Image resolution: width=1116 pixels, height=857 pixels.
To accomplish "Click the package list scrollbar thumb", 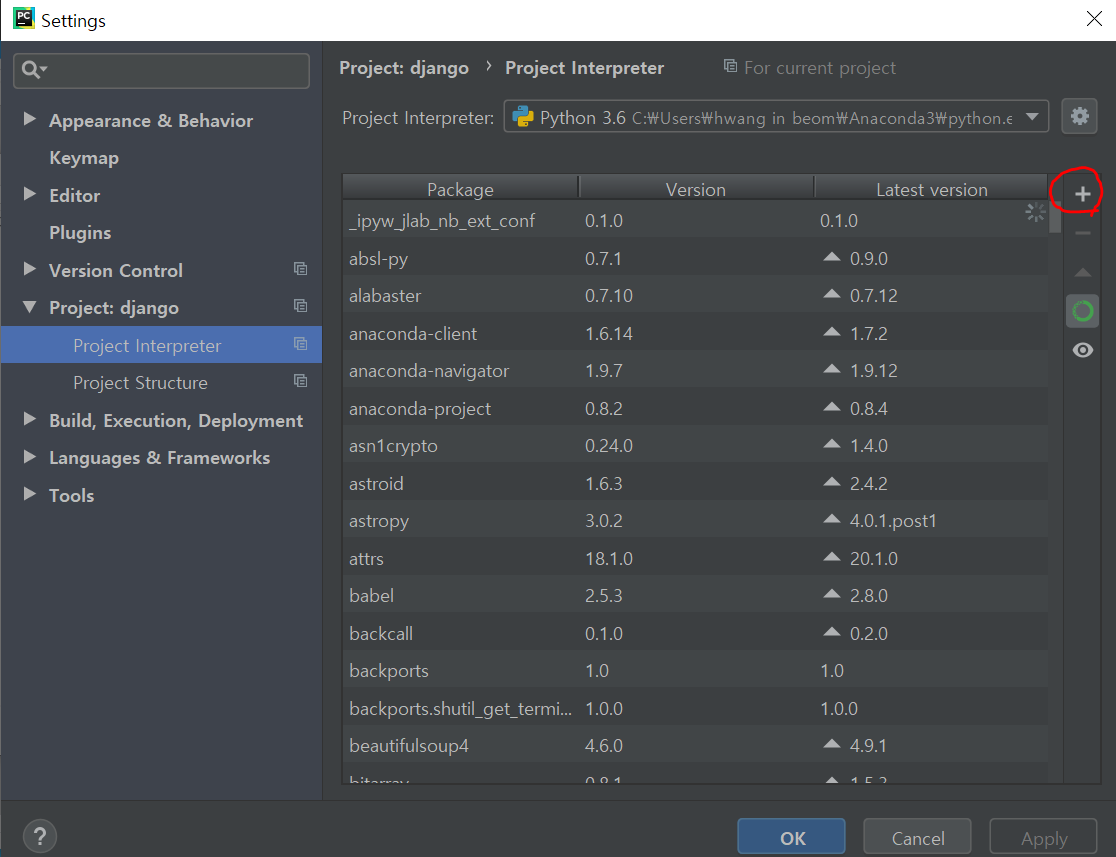I will [x=1055, y=217].
